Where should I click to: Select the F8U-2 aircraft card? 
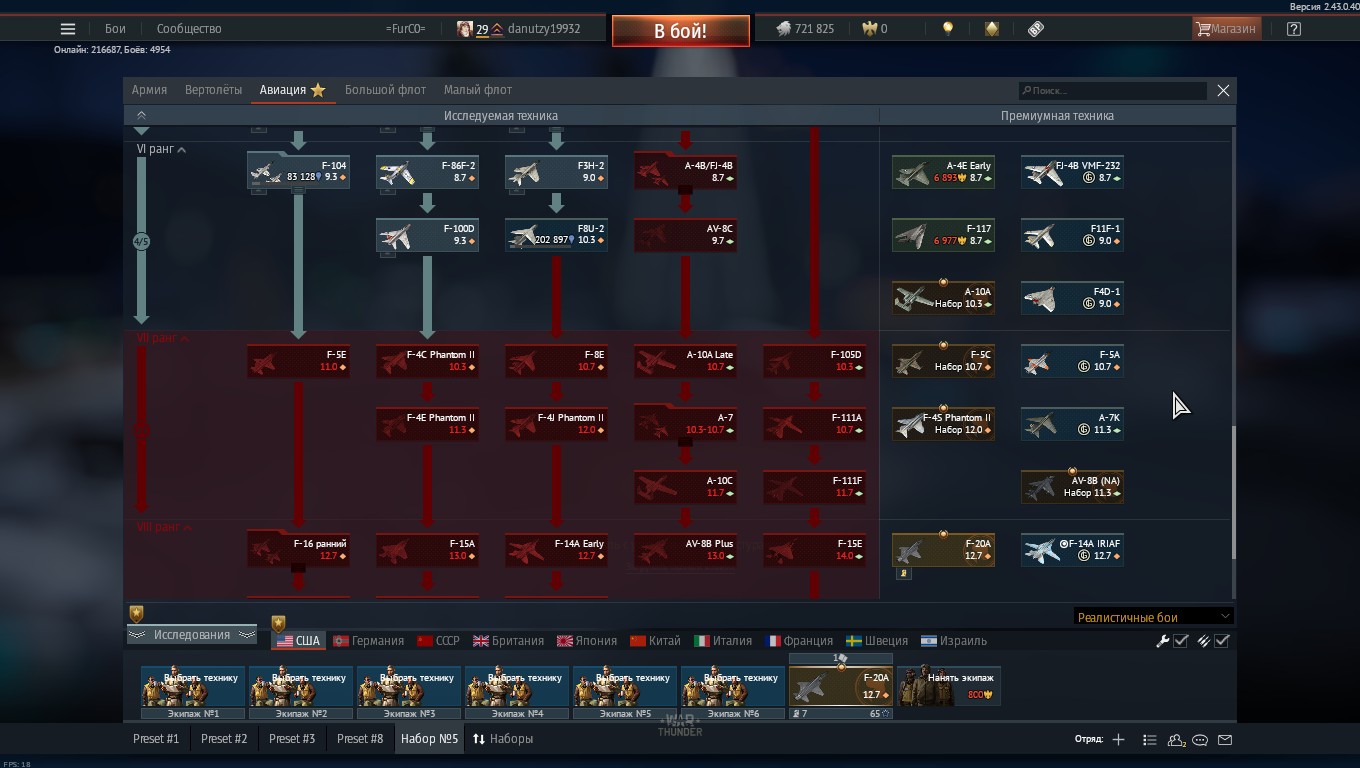pyautogui.click(x=556, y=235)
